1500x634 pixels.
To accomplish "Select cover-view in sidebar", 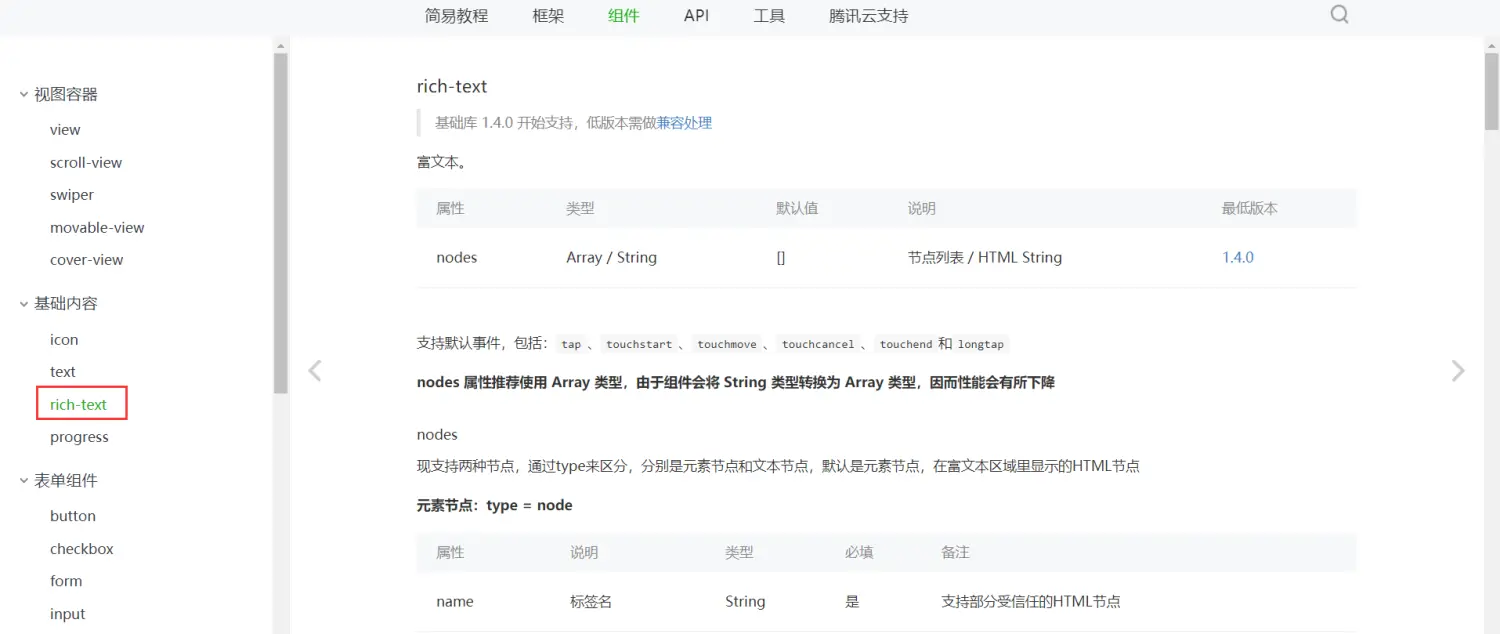I will (x=87, y=260).
